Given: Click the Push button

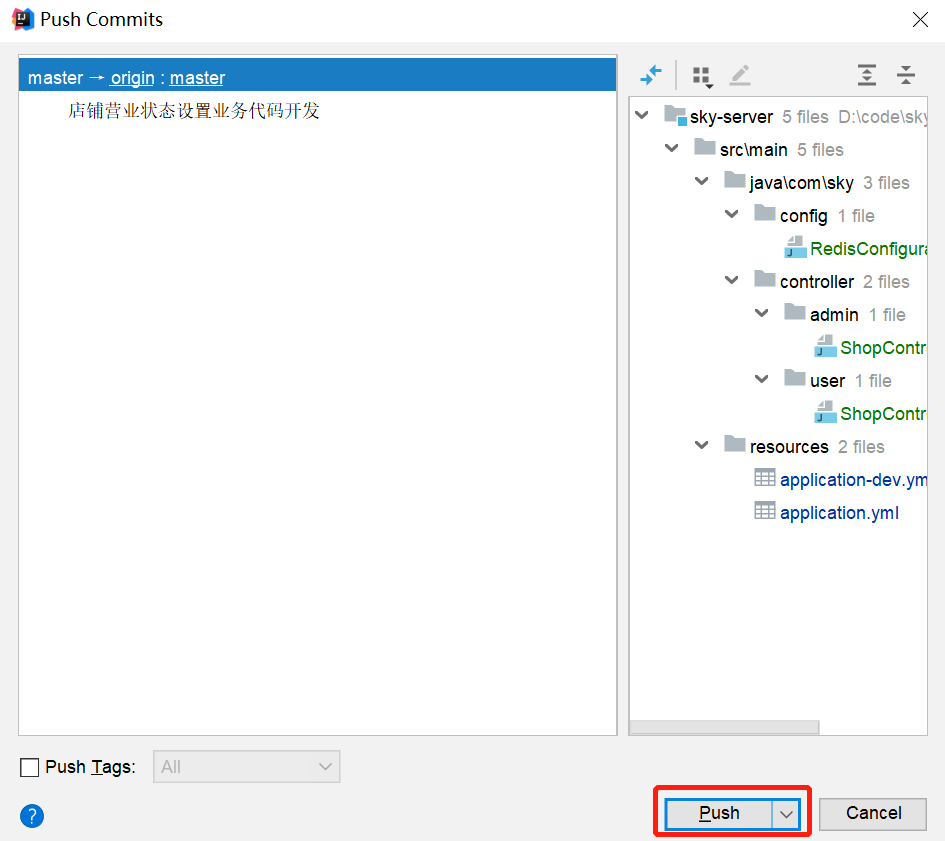Looking at the screenshot, I should pos(719,814).
